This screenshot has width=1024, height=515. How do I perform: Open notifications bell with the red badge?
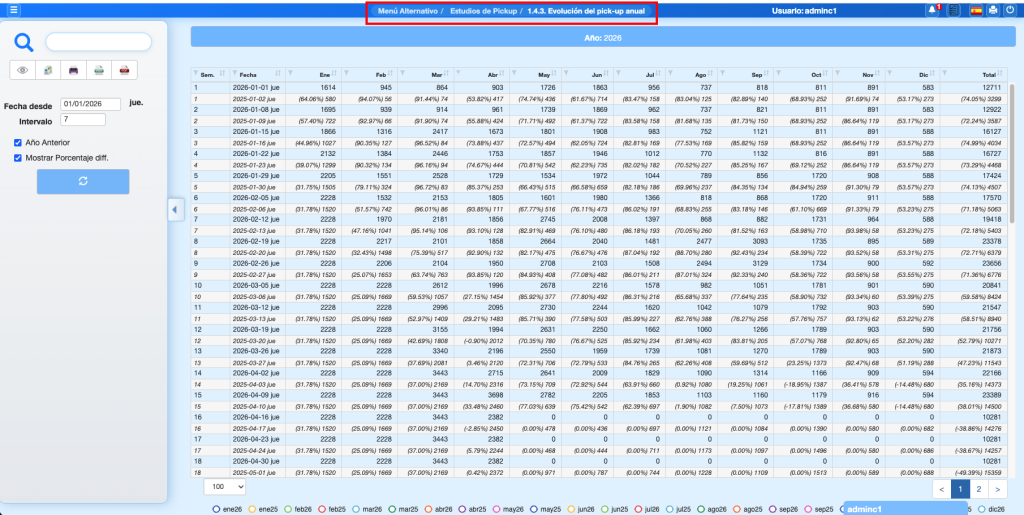[933, 10]
